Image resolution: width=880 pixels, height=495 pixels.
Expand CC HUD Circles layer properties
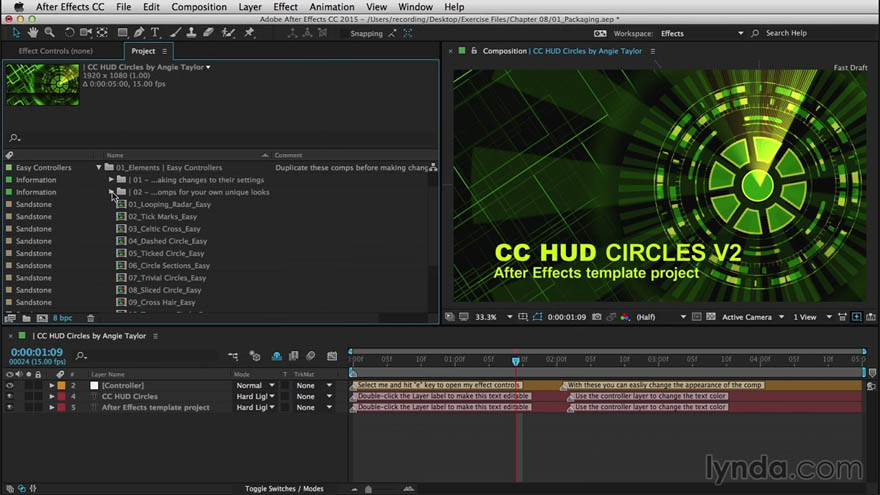point(52,396)
